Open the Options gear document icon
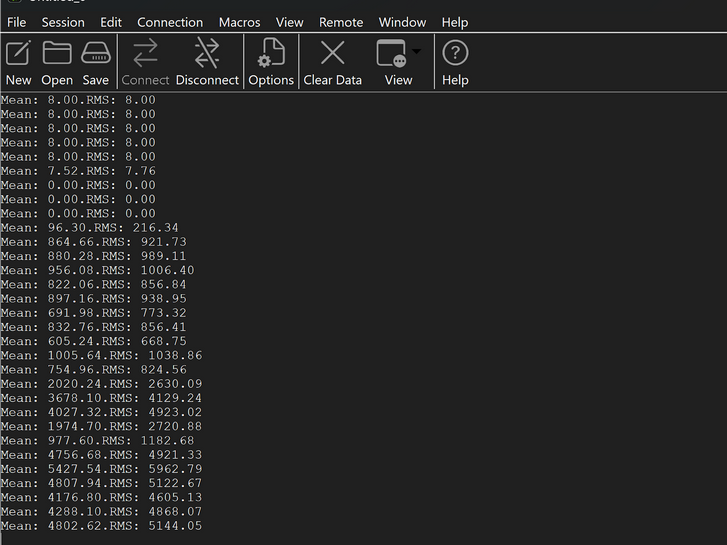727x545 pixels. click(x=271, y=53)
